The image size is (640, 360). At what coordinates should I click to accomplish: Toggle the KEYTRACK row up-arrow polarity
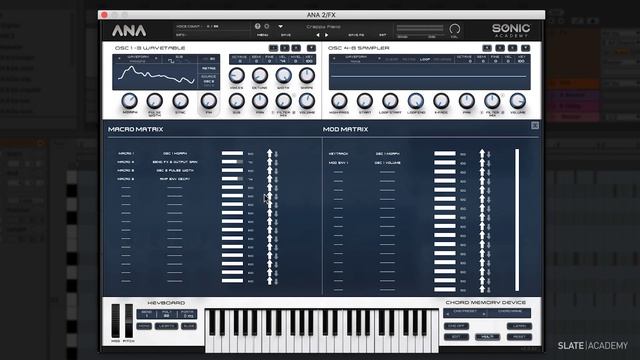click(482, 154)
